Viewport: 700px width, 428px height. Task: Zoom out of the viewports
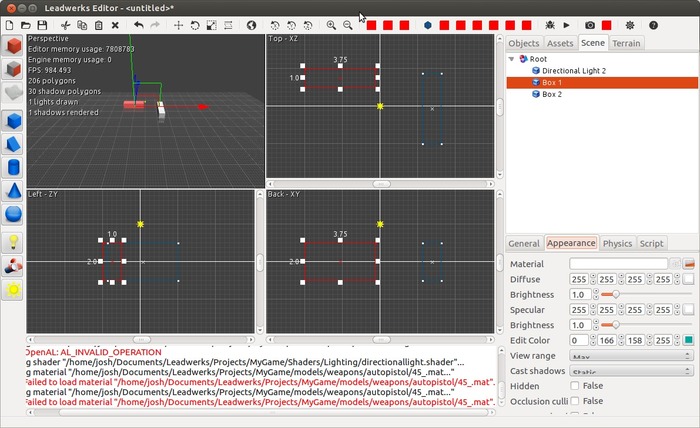[x=348, y=25]
